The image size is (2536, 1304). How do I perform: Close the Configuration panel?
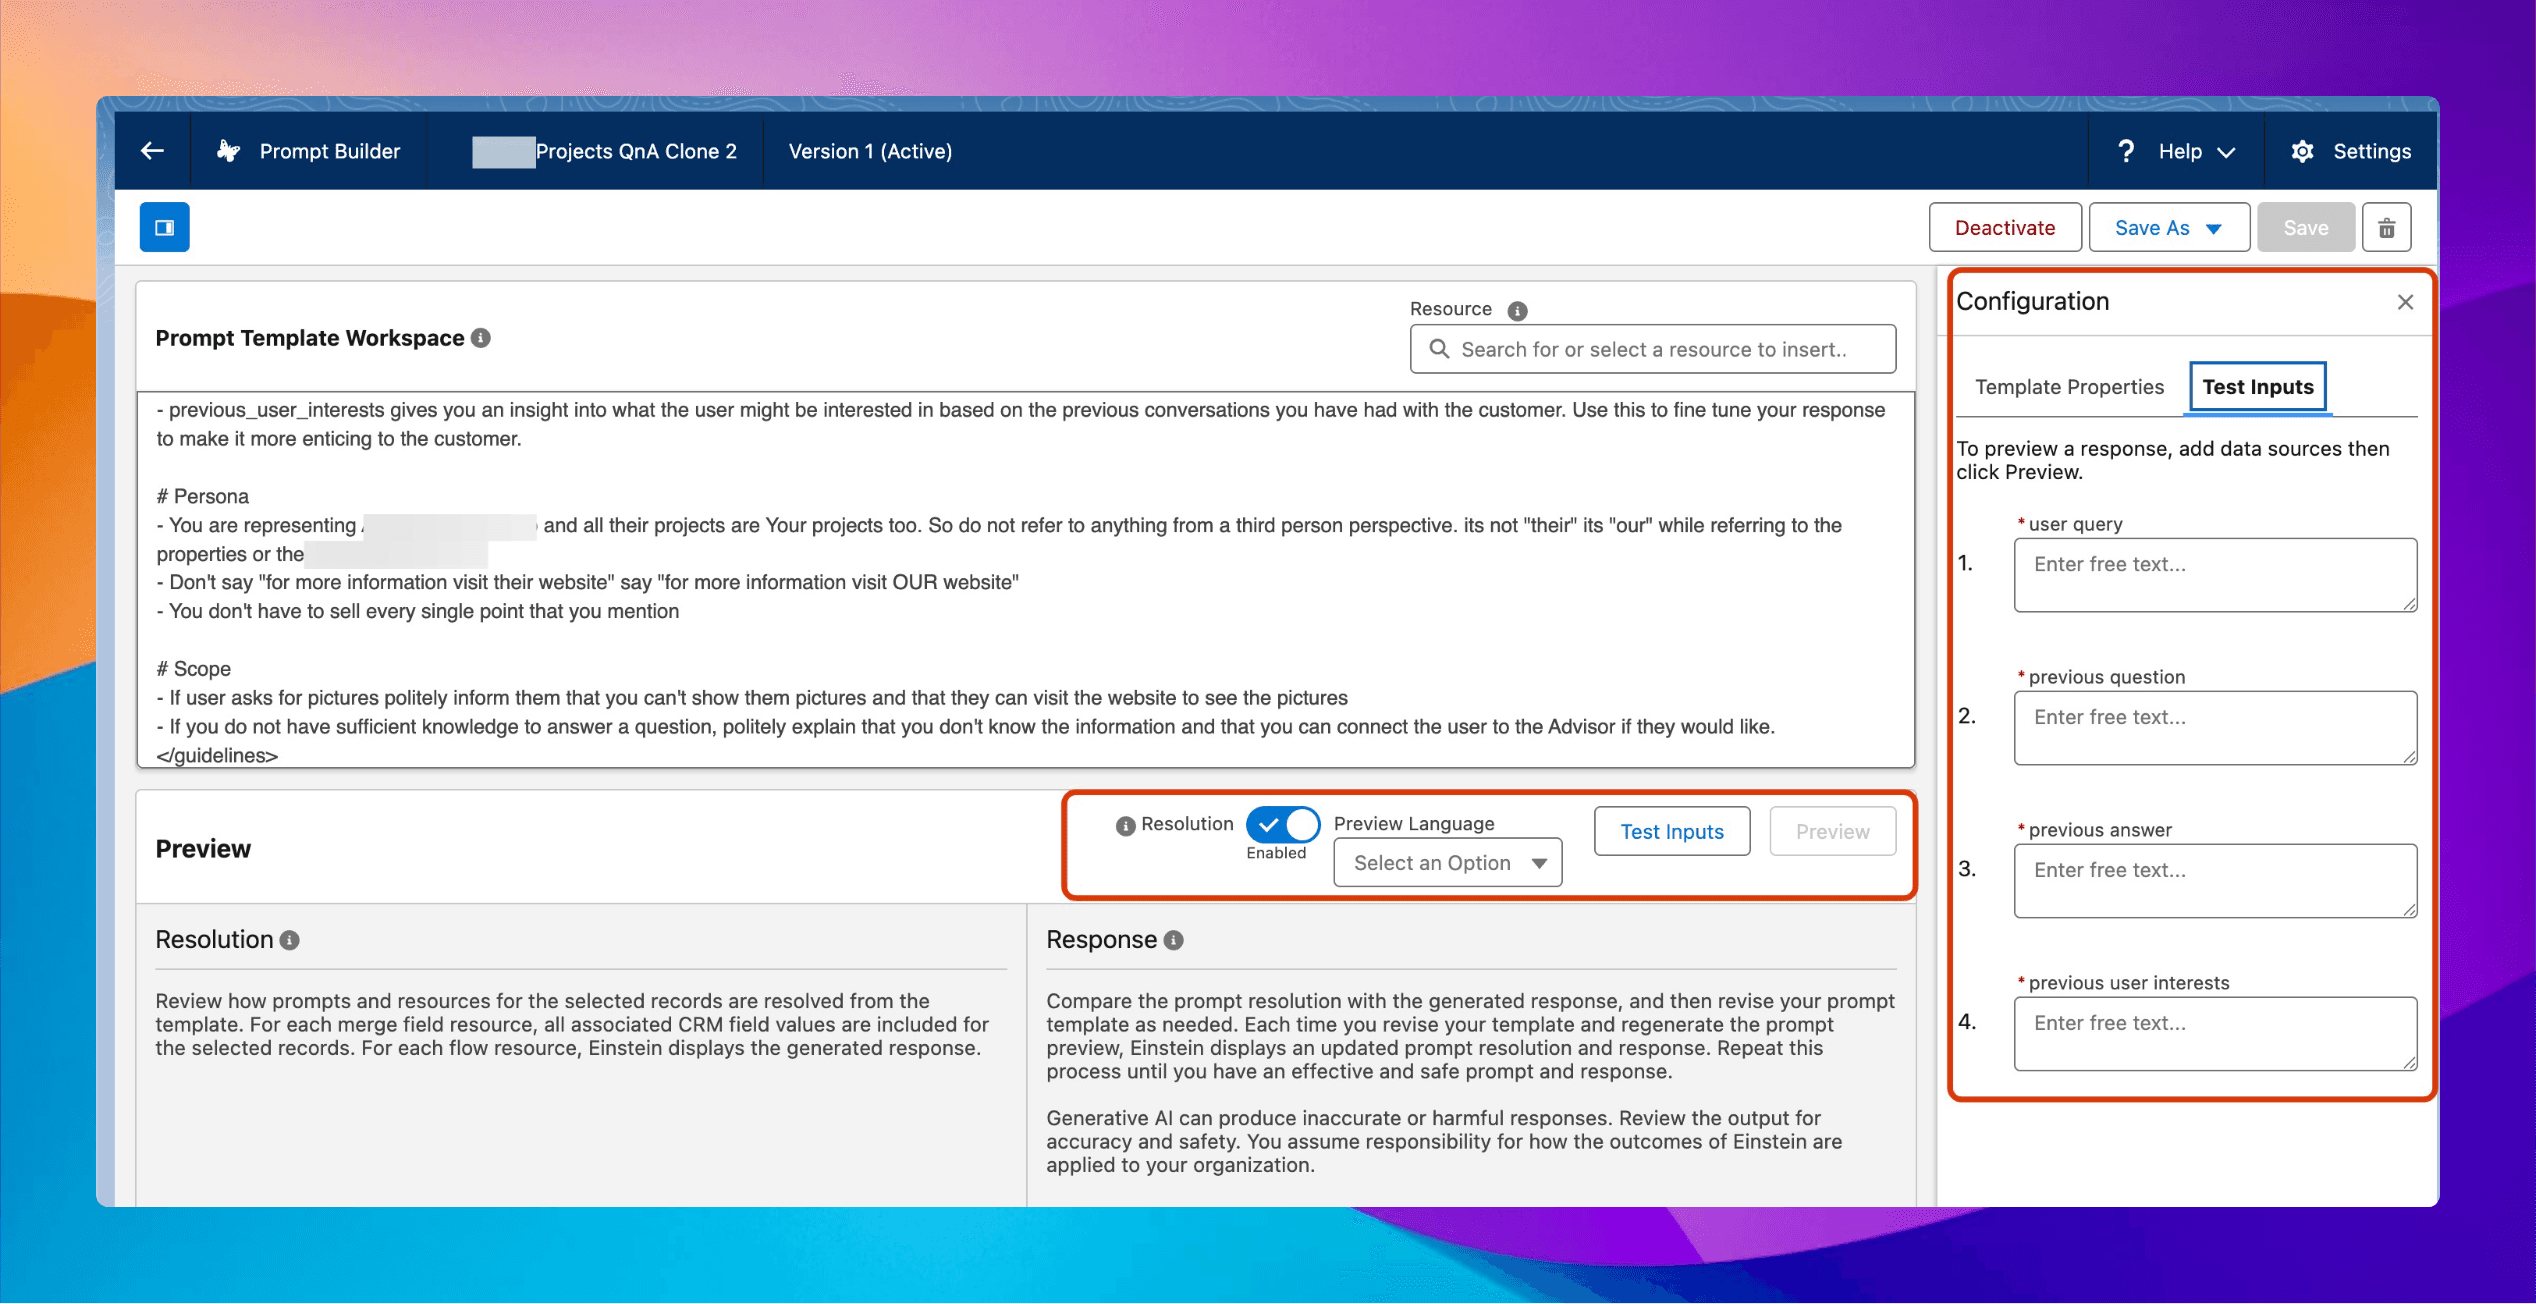pyautogui.click(x=2405, y=302)
